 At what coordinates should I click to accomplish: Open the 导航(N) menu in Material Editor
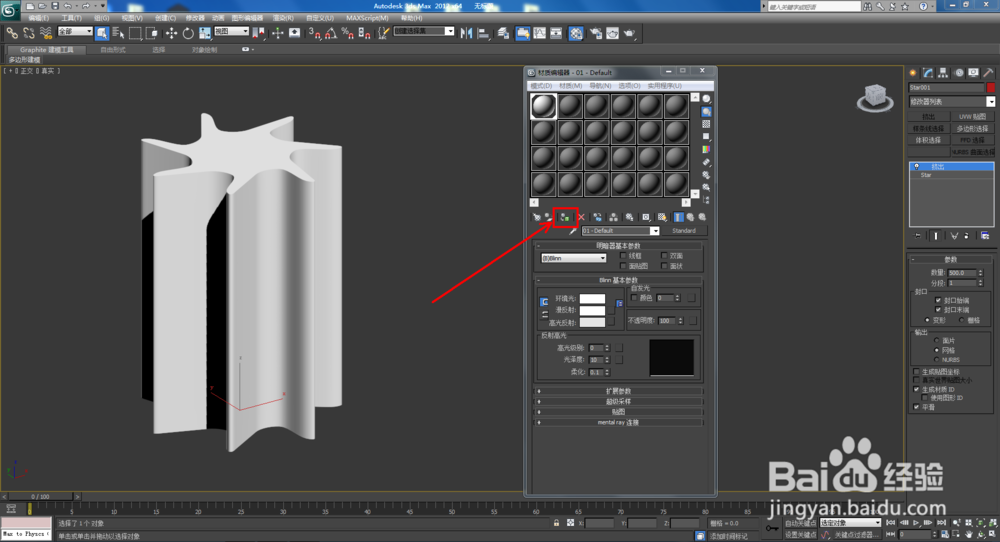point(600,85)
